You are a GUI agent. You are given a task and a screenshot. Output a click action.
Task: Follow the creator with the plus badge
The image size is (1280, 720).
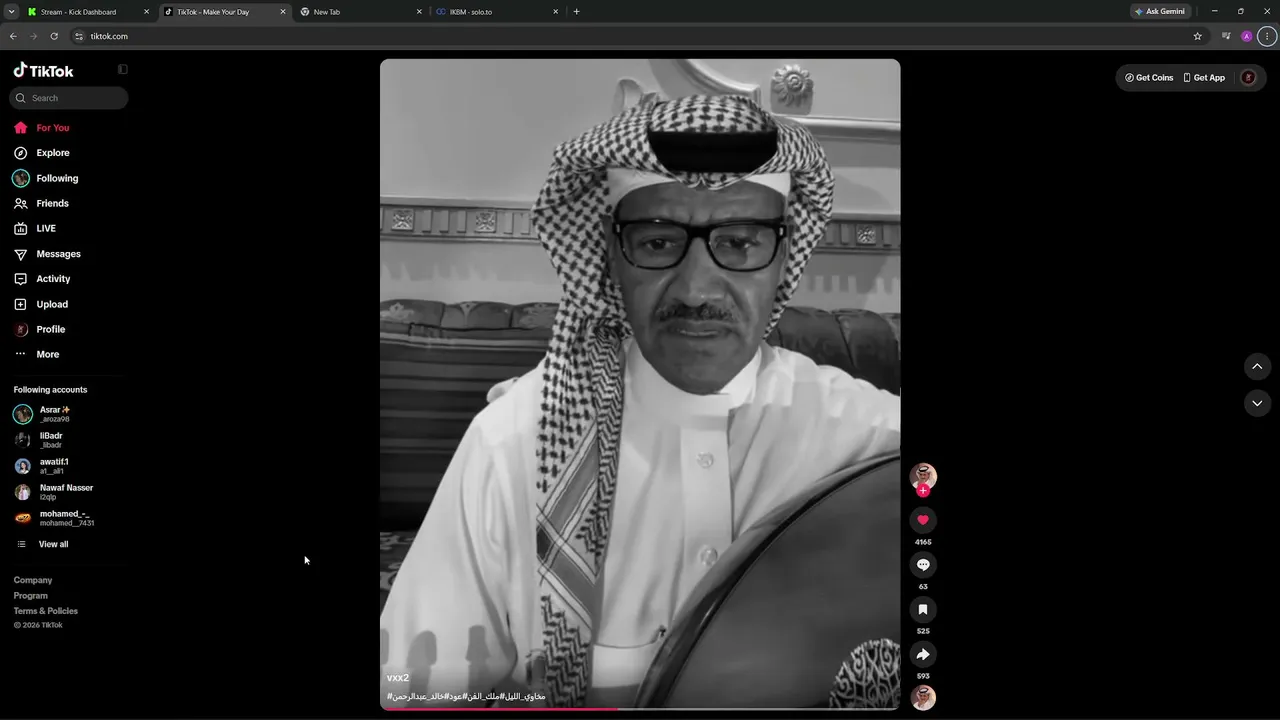923,491
